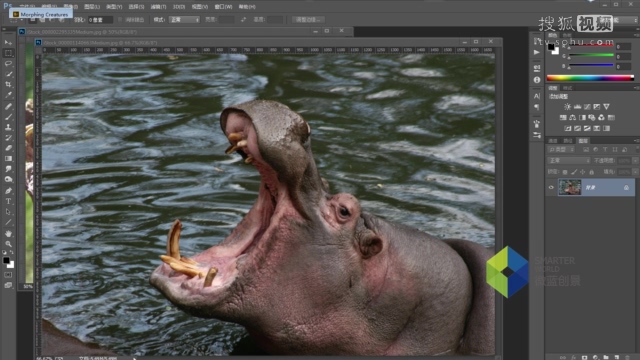Open the Layers panel flyout menu
640x360 pixels.
point(636,140)
